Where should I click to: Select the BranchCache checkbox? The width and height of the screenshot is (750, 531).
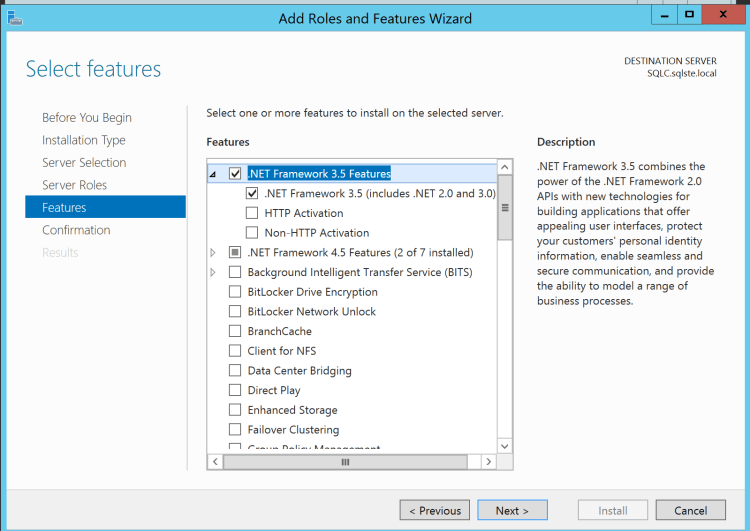click(235, 331)
